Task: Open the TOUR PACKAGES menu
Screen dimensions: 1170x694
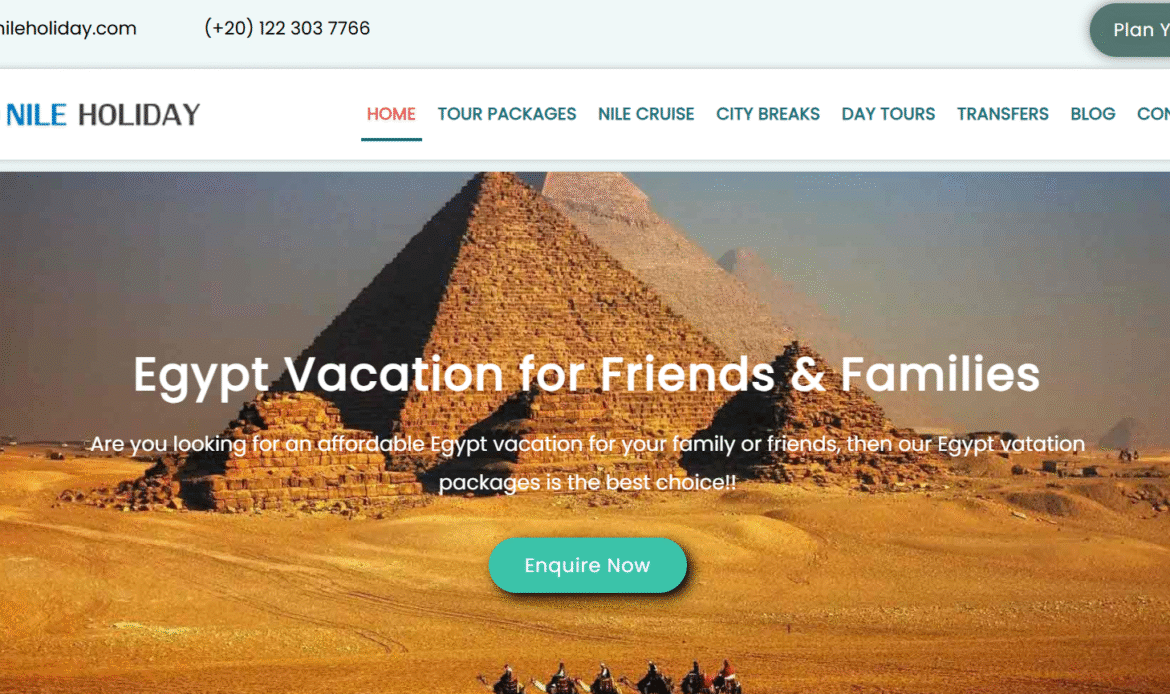Action: (x=507, y=114)
